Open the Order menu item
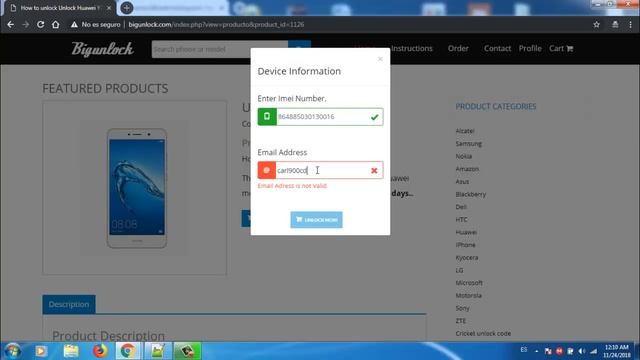640x360 pixels. 458,48
